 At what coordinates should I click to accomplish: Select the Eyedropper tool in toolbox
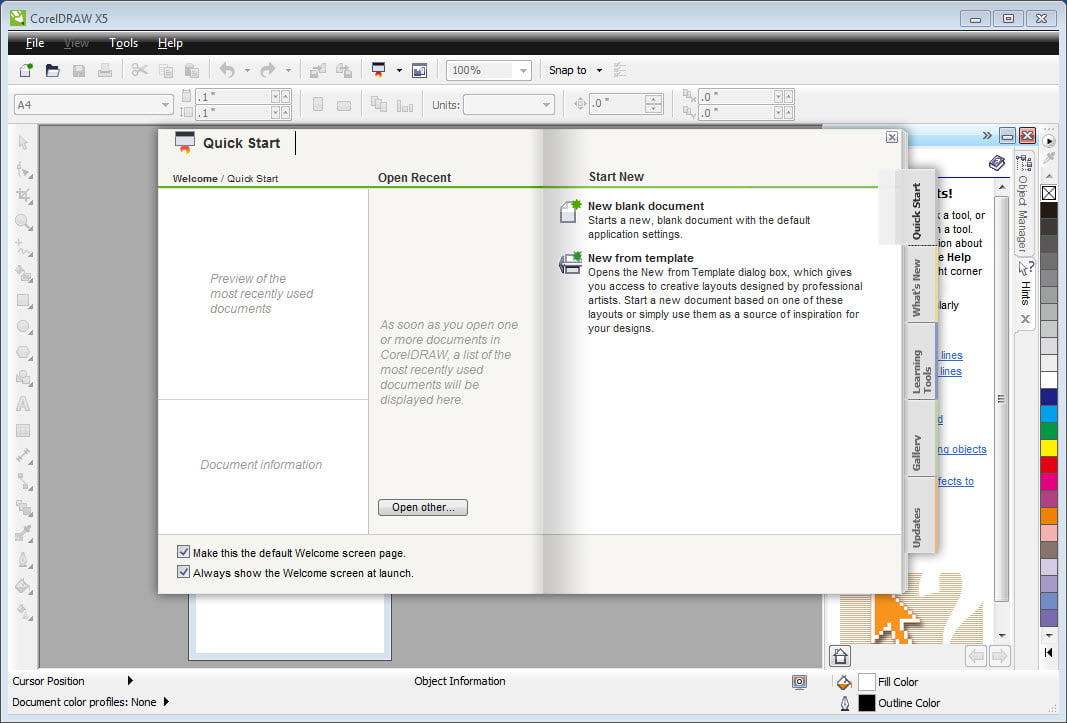[24, 534]
